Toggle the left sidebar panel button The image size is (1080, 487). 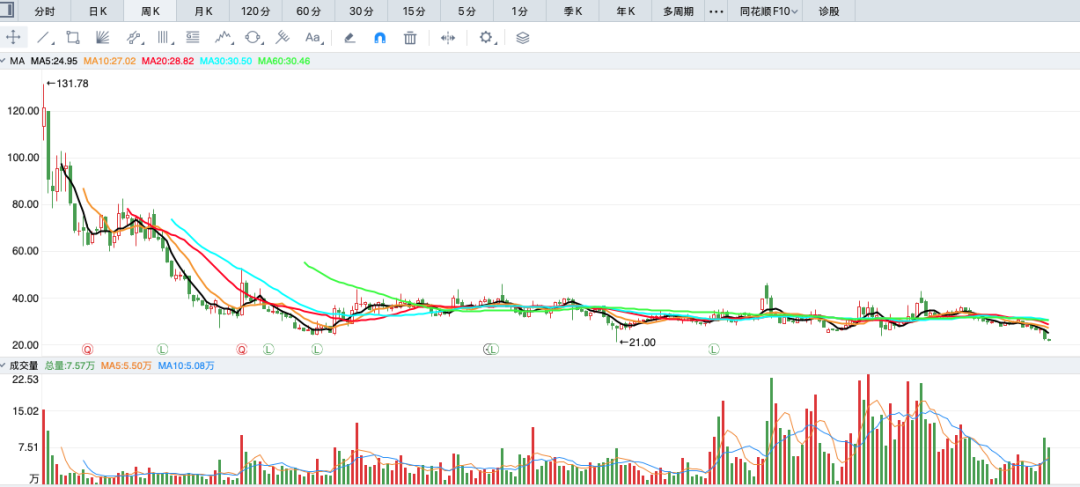pyautogui.click(x=8, y=11)
